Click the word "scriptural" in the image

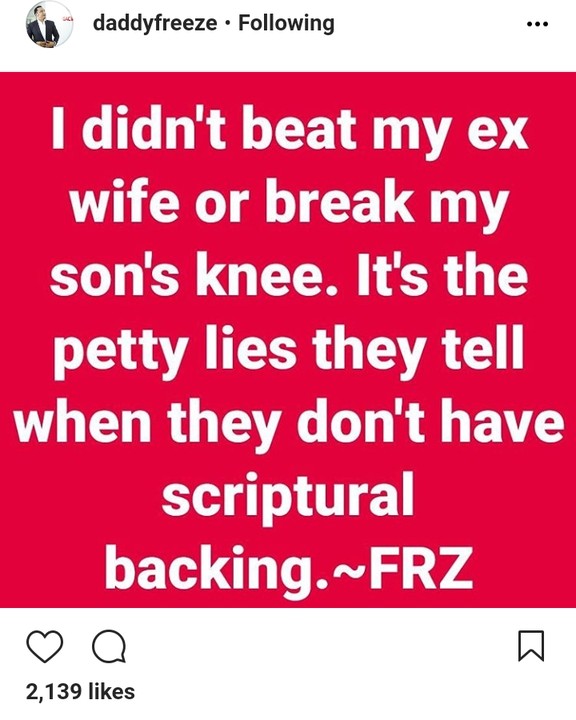pos(288,497)
